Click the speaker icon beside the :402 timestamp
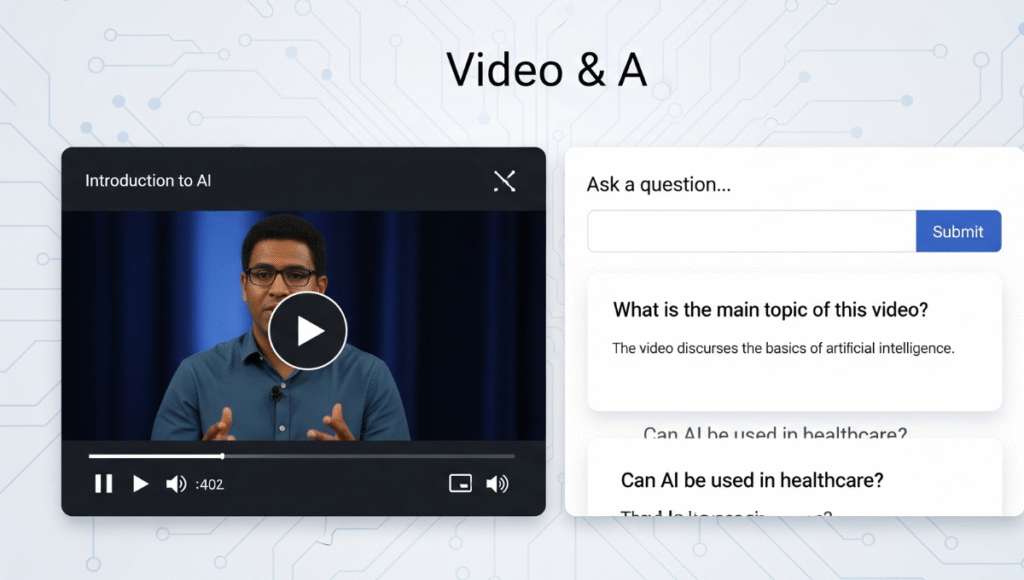This screenshot has width=1024, height=580. [176, 484]
